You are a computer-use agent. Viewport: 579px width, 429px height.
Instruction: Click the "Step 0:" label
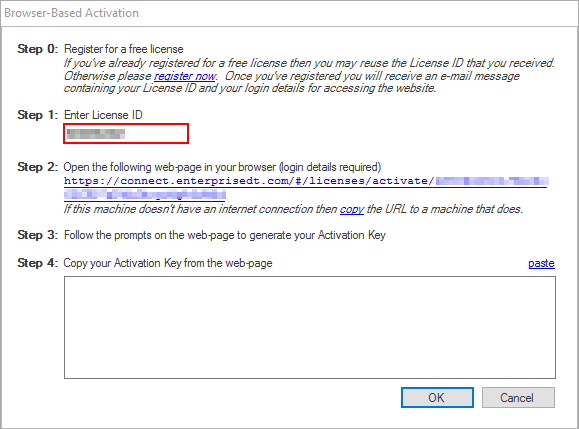(x=37, y=49)
